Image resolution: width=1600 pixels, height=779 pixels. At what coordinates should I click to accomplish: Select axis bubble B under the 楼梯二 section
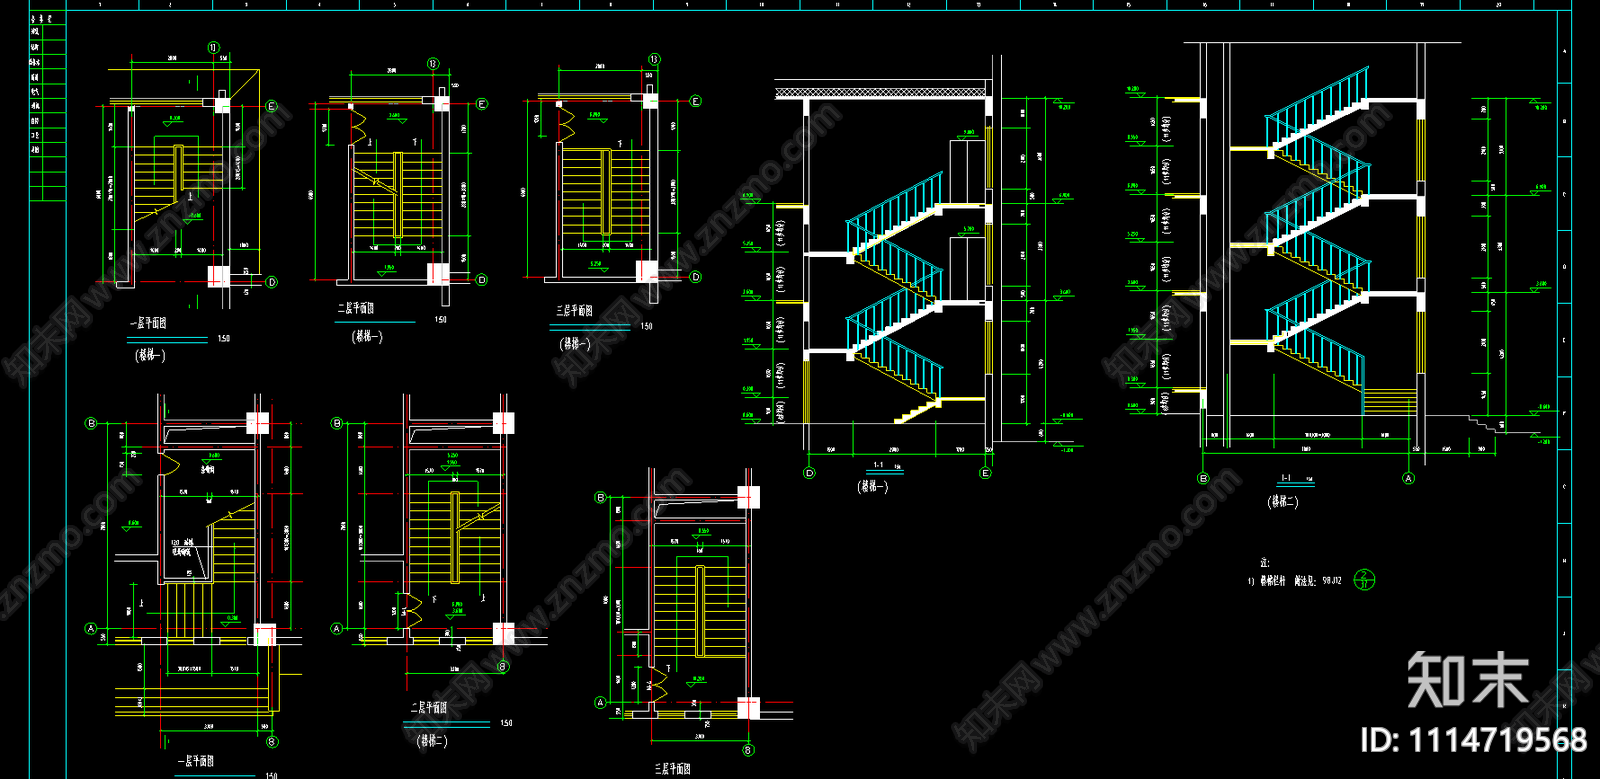pos(1204,478)
